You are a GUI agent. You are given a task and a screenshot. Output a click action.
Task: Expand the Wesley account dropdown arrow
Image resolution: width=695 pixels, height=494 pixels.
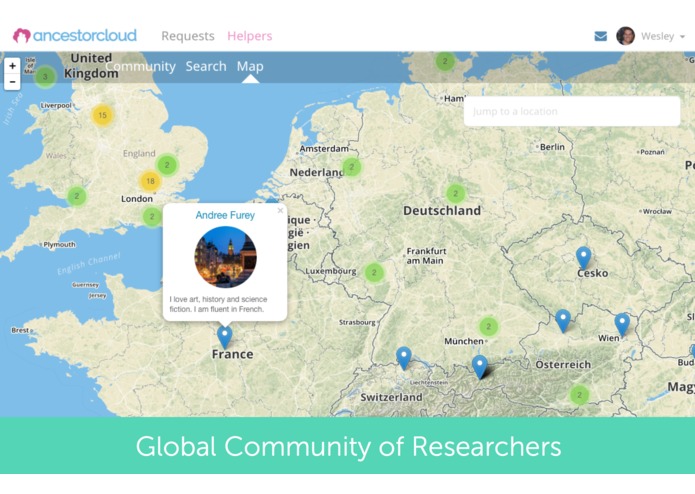[x=683, y=37]
